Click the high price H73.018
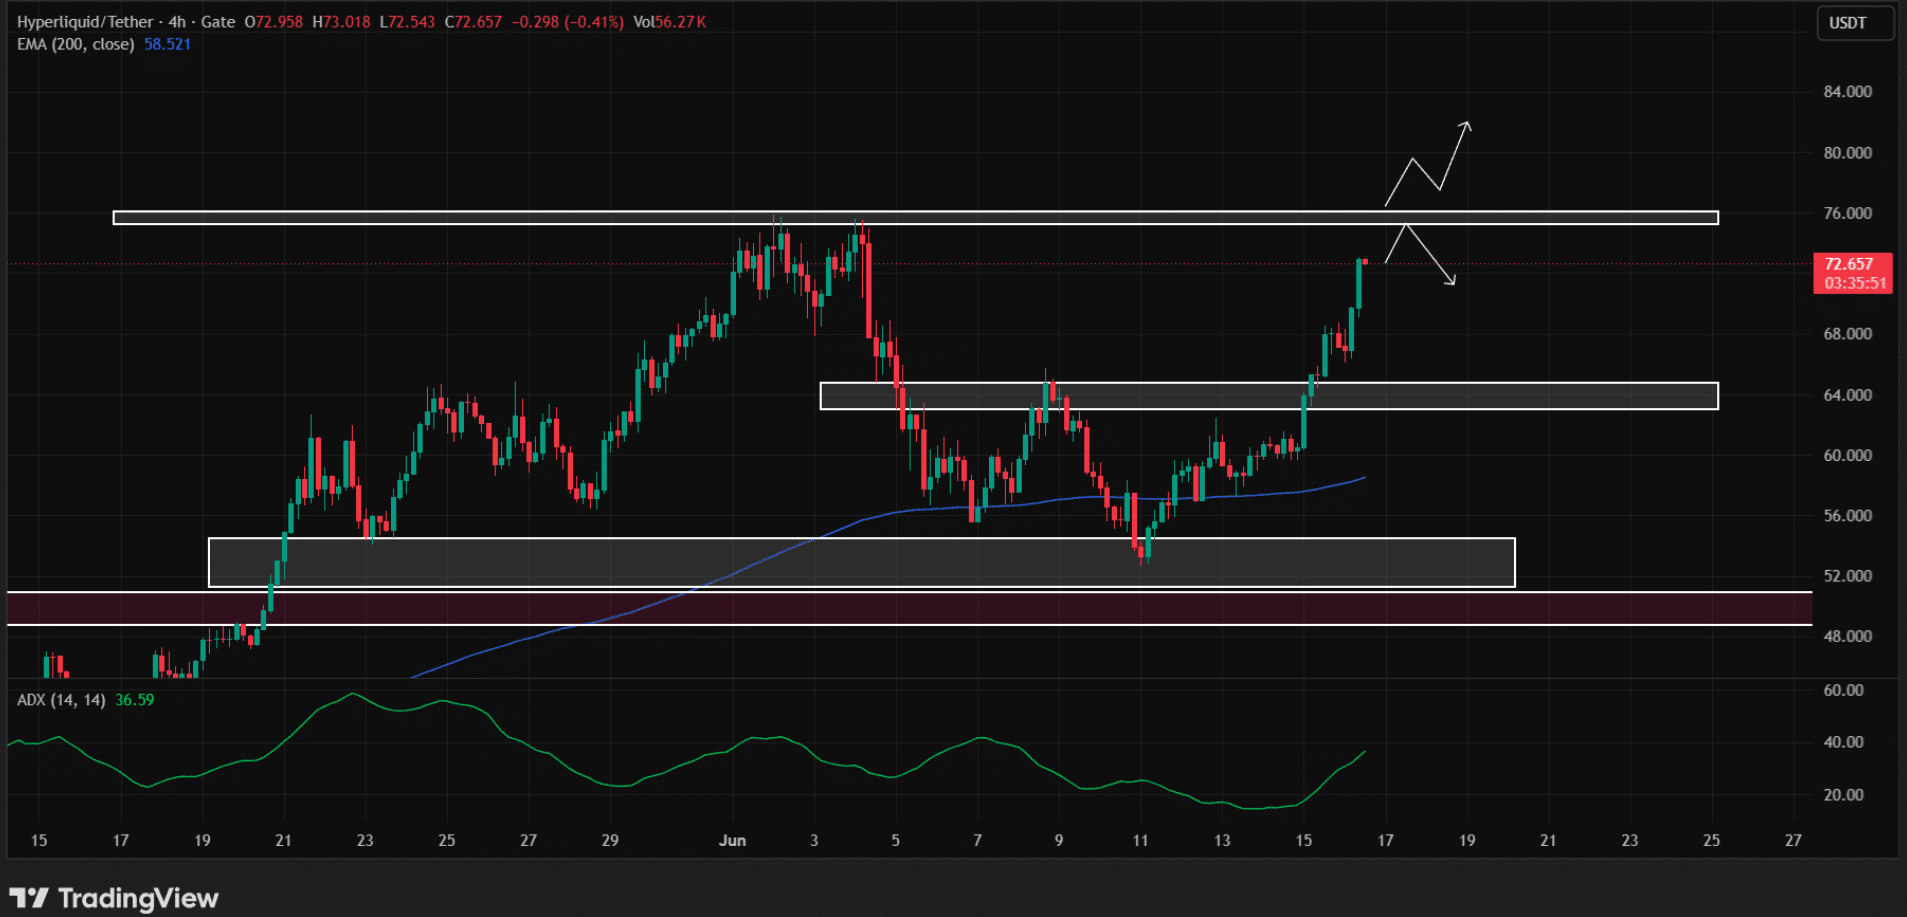 pyautogui.click(x=341, y=22)
